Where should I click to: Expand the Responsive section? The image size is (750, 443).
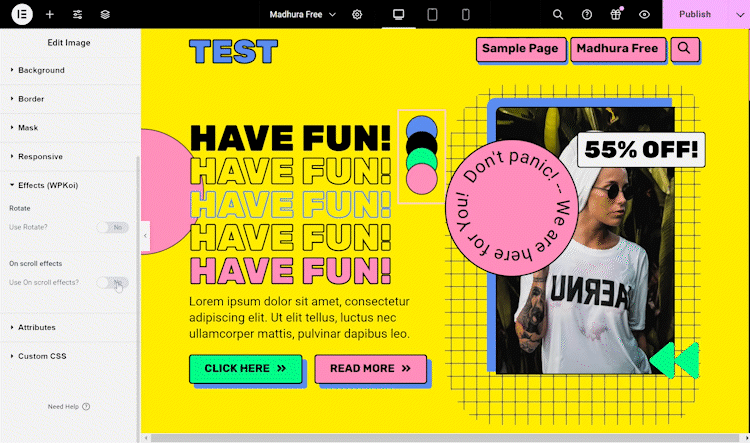click(x=70, y=156)
